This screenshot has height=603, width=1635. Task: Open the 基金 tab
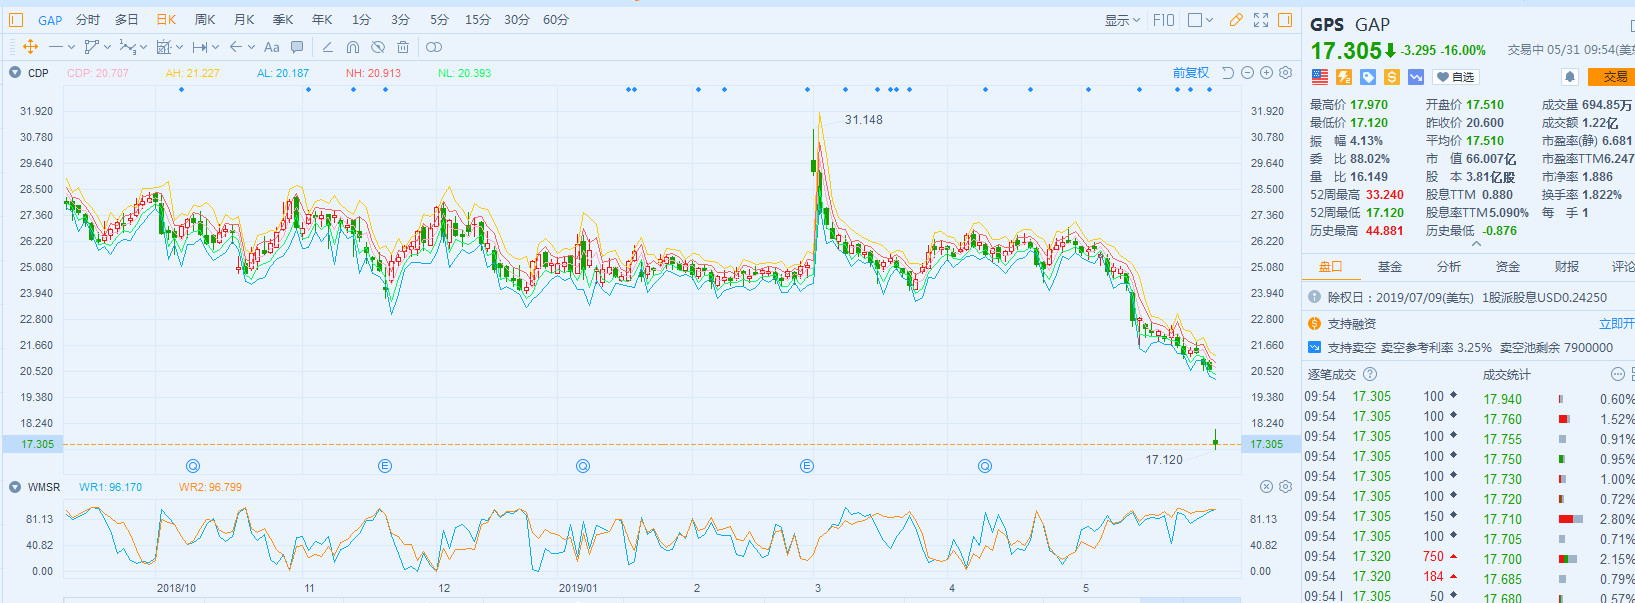(x=1390, y=267)
